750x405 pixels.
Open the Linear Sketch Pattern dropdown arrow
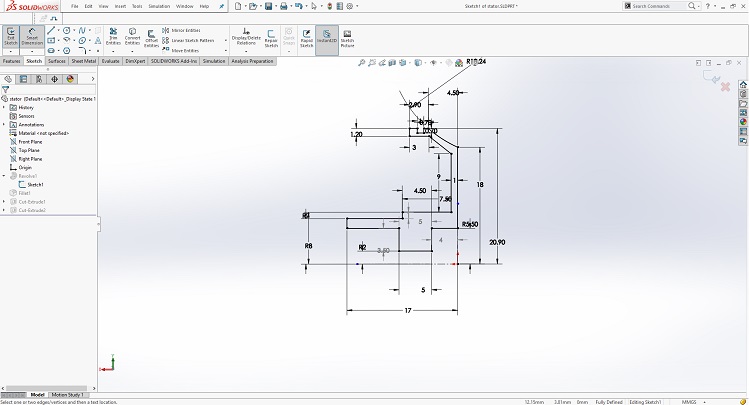click(225, 41)
